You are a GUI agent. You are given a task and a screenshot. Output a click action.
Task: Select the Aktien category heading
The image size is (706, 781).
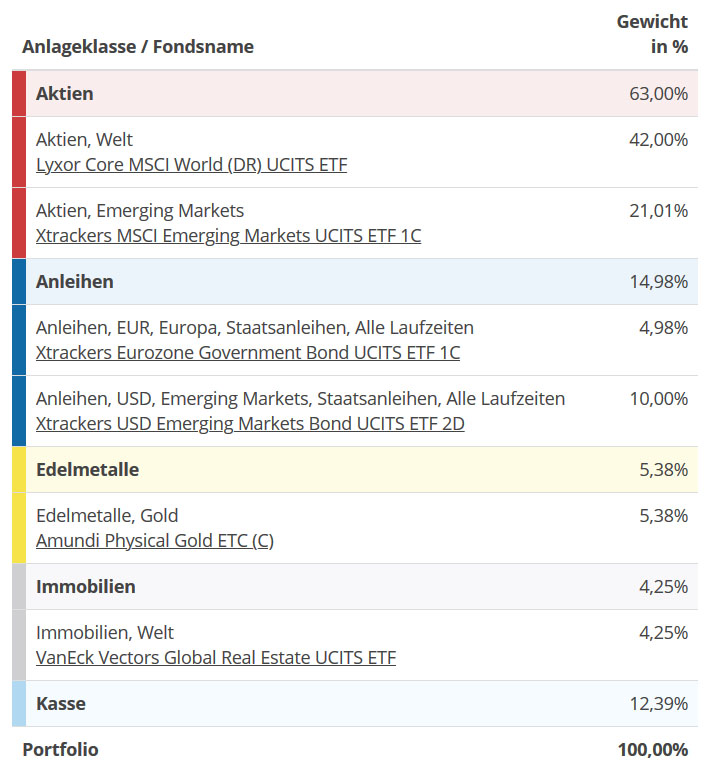coord(64,94)
